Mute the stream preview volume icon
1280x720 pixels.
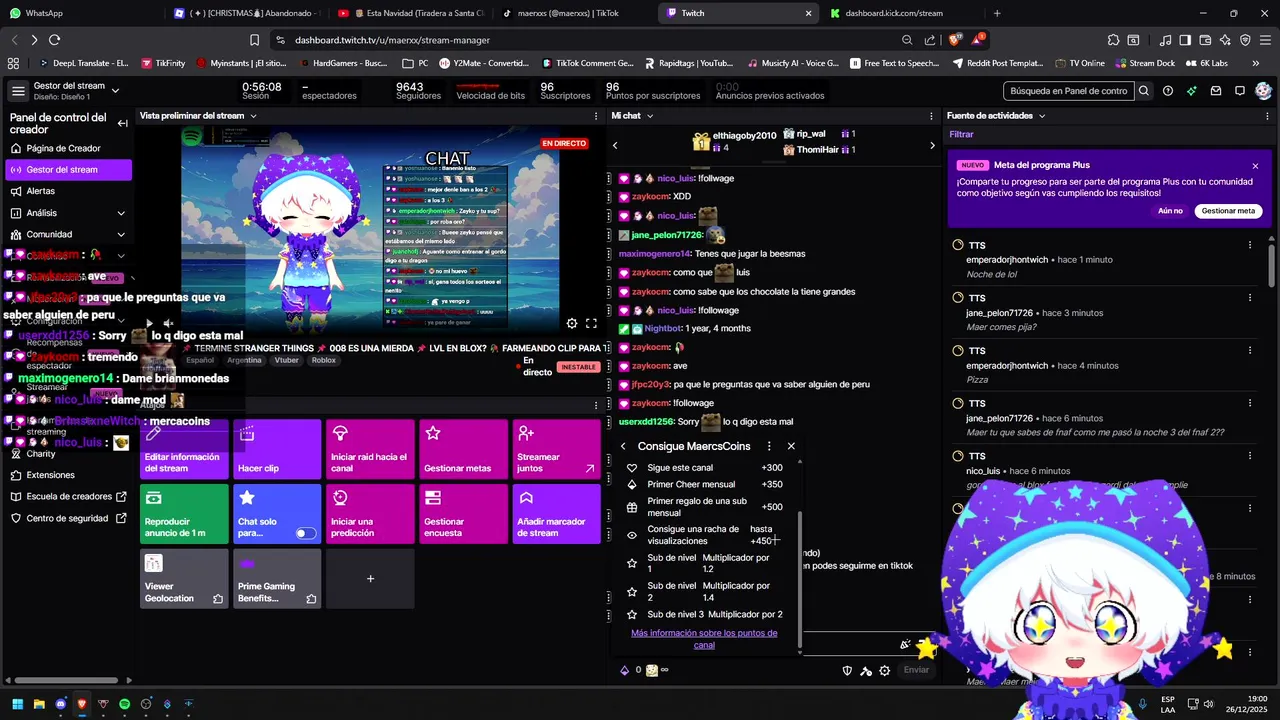(168, 323)
